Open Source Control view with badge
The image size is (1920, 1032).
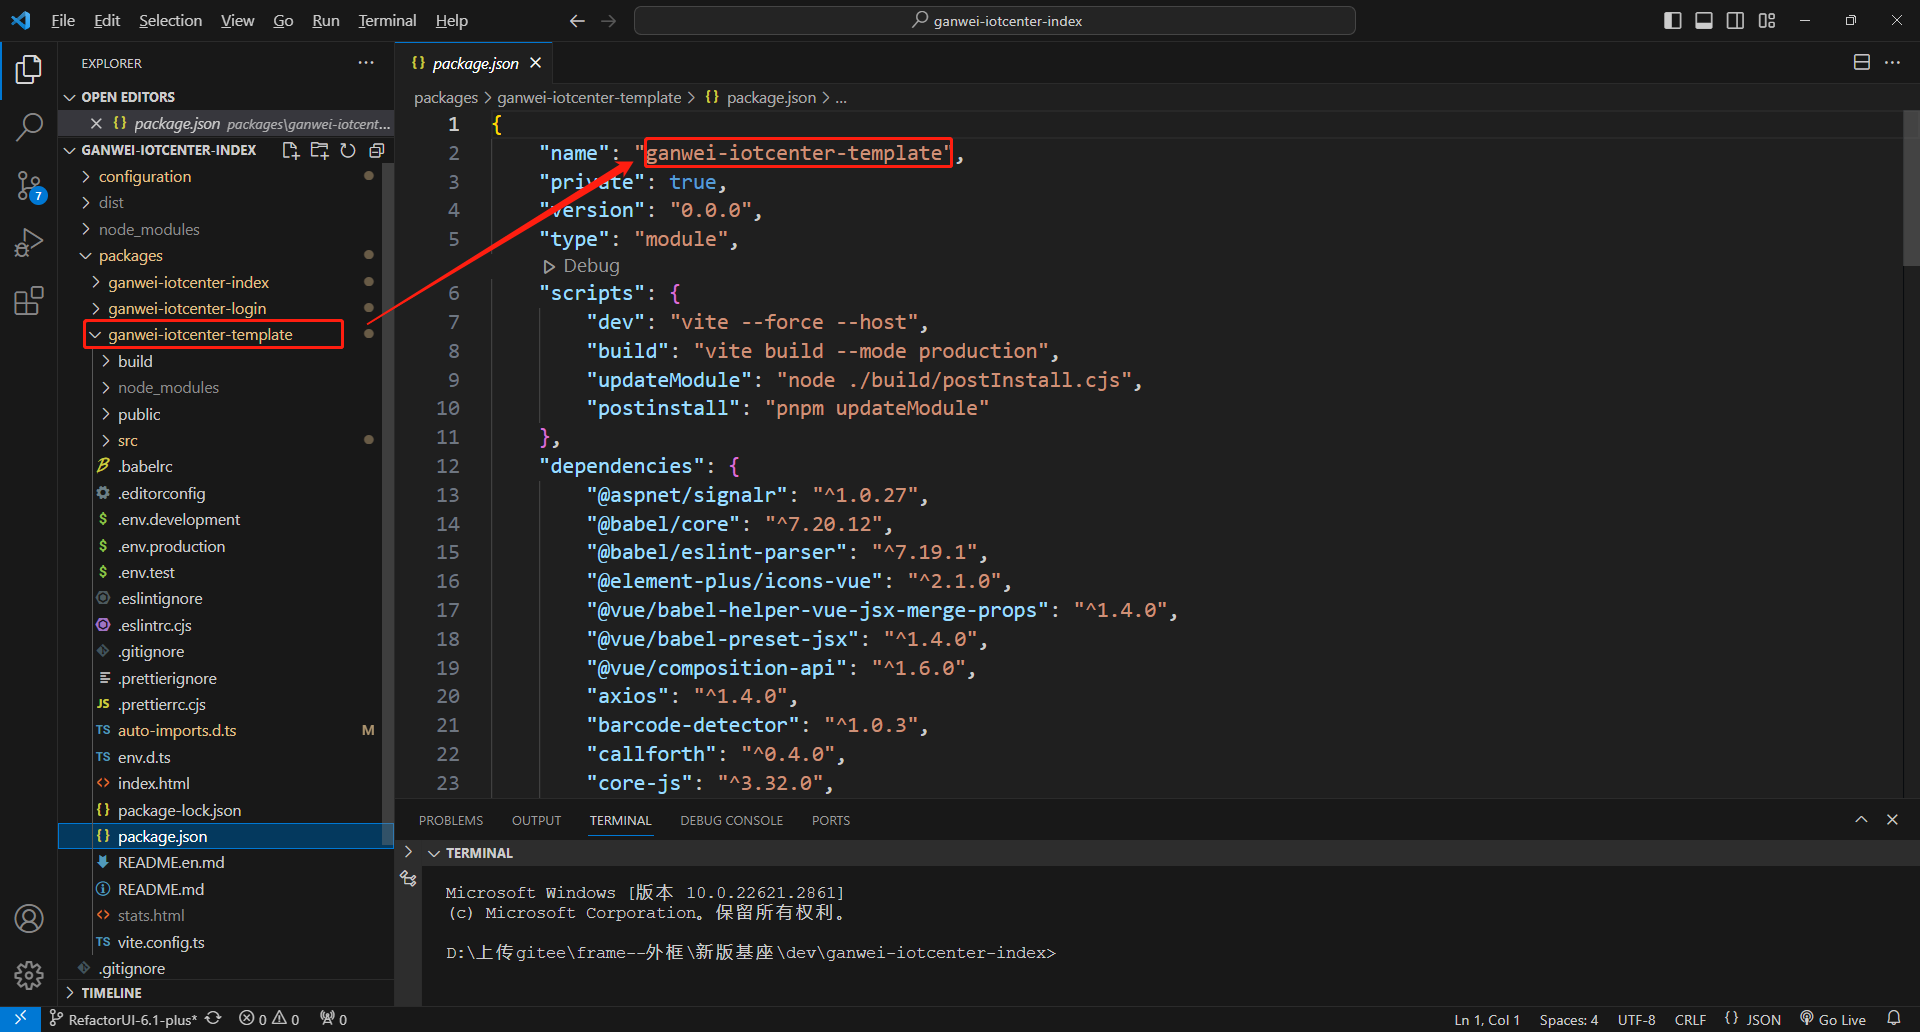pos(29,185)
